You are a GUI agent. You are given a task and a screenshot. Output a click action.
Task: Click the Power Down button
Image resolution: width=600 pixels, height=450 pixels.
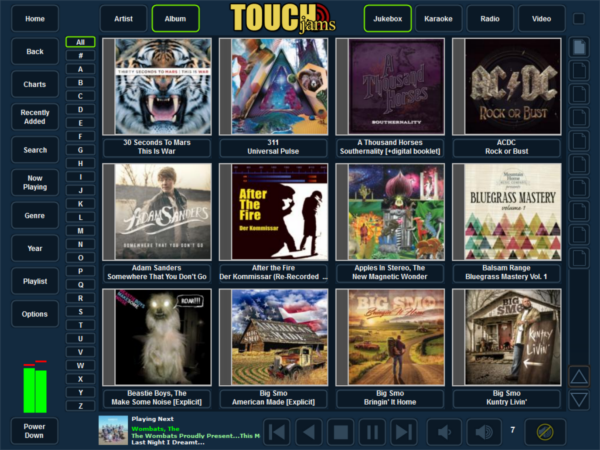click(x=34, y=431)
